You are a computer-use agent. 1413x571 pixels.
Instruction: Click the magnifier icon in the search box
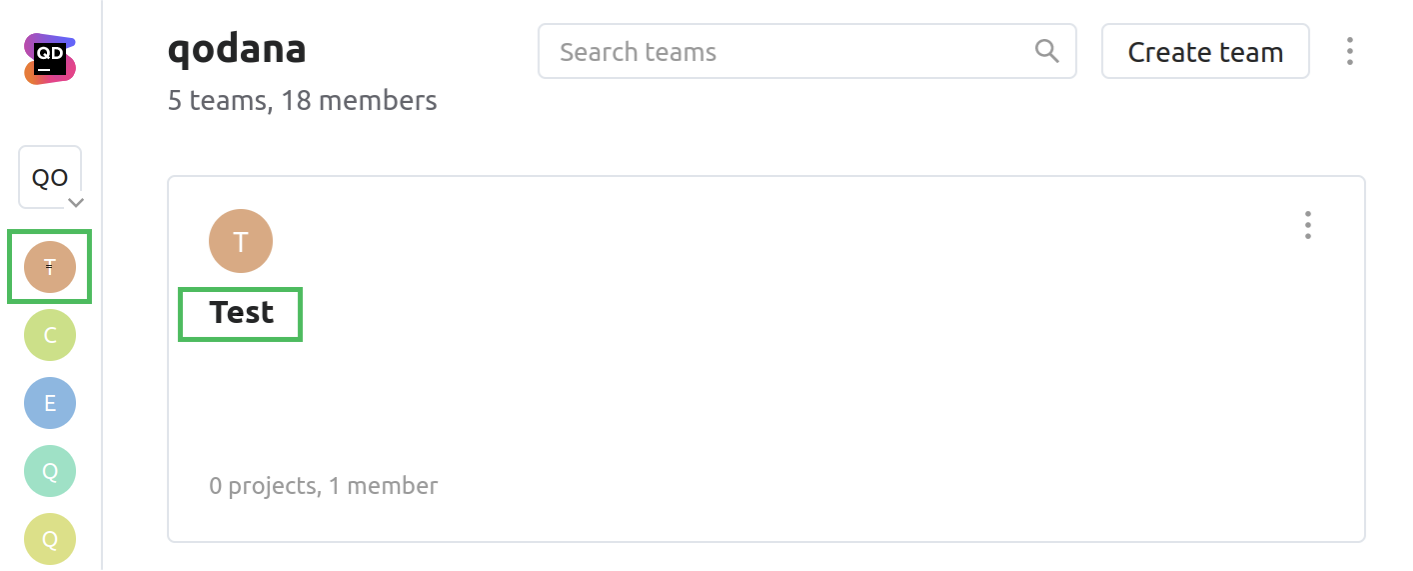click(1047, 51)
